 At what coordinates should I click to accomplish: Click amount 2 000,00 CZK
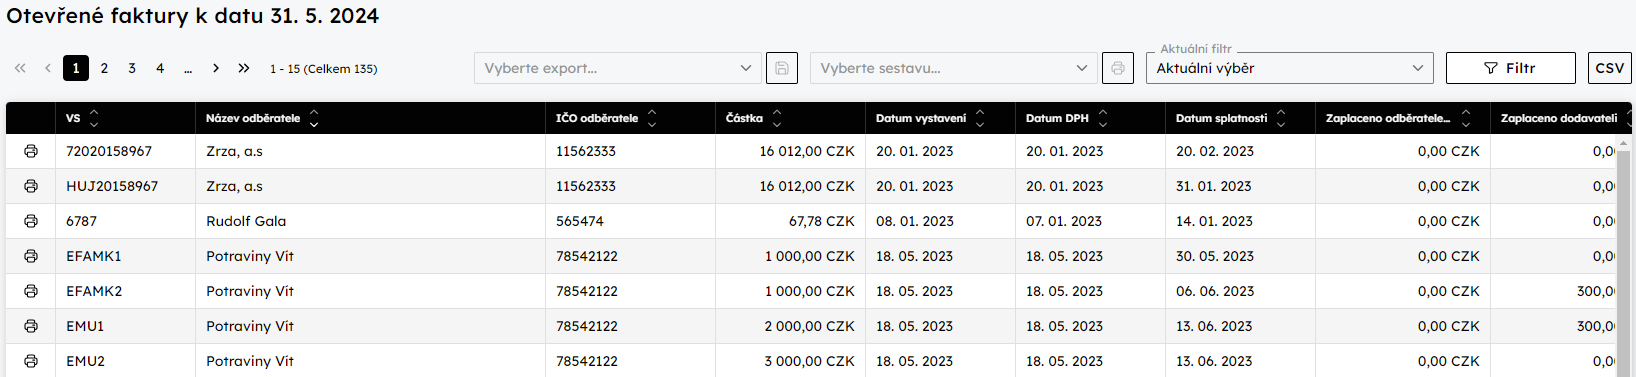pos(809,326)
